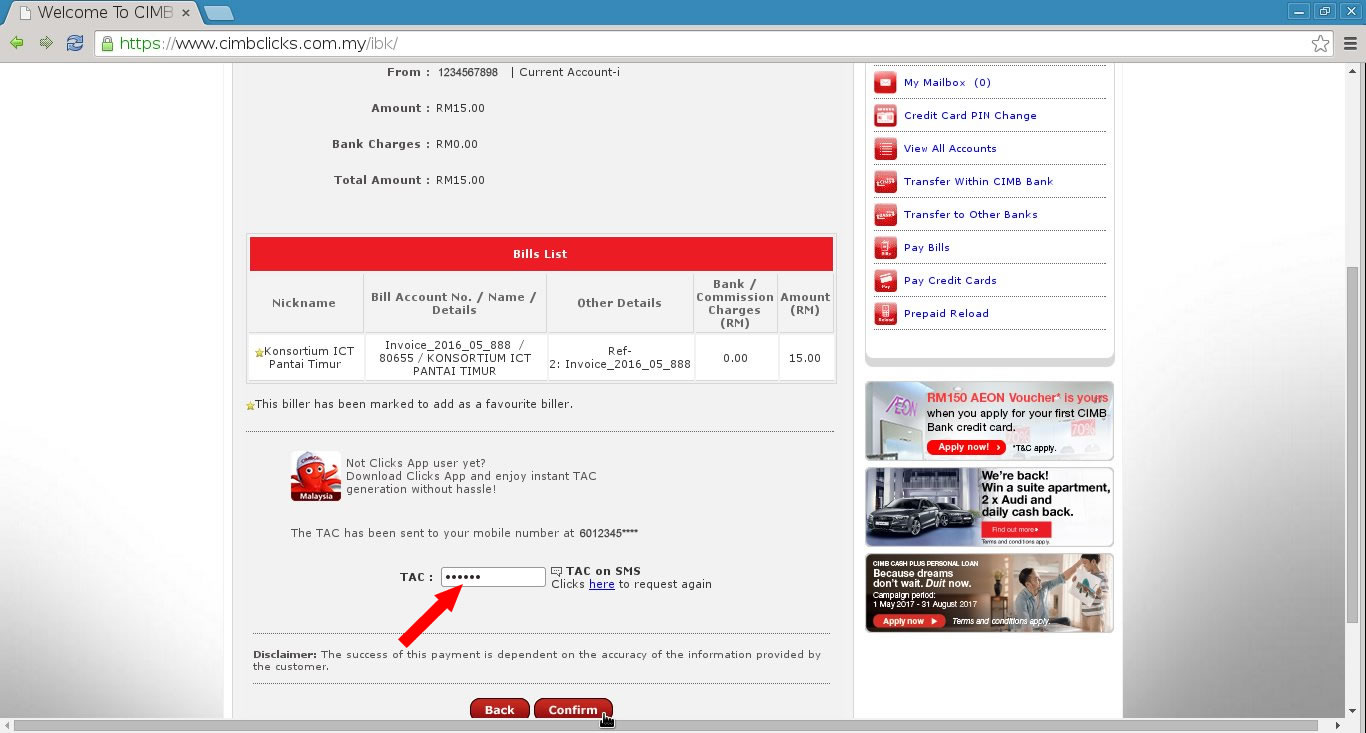The height and width of the screenshot is (733, 1366).
Task: Click 'here' to request TAC again
Action: (602, 584)
